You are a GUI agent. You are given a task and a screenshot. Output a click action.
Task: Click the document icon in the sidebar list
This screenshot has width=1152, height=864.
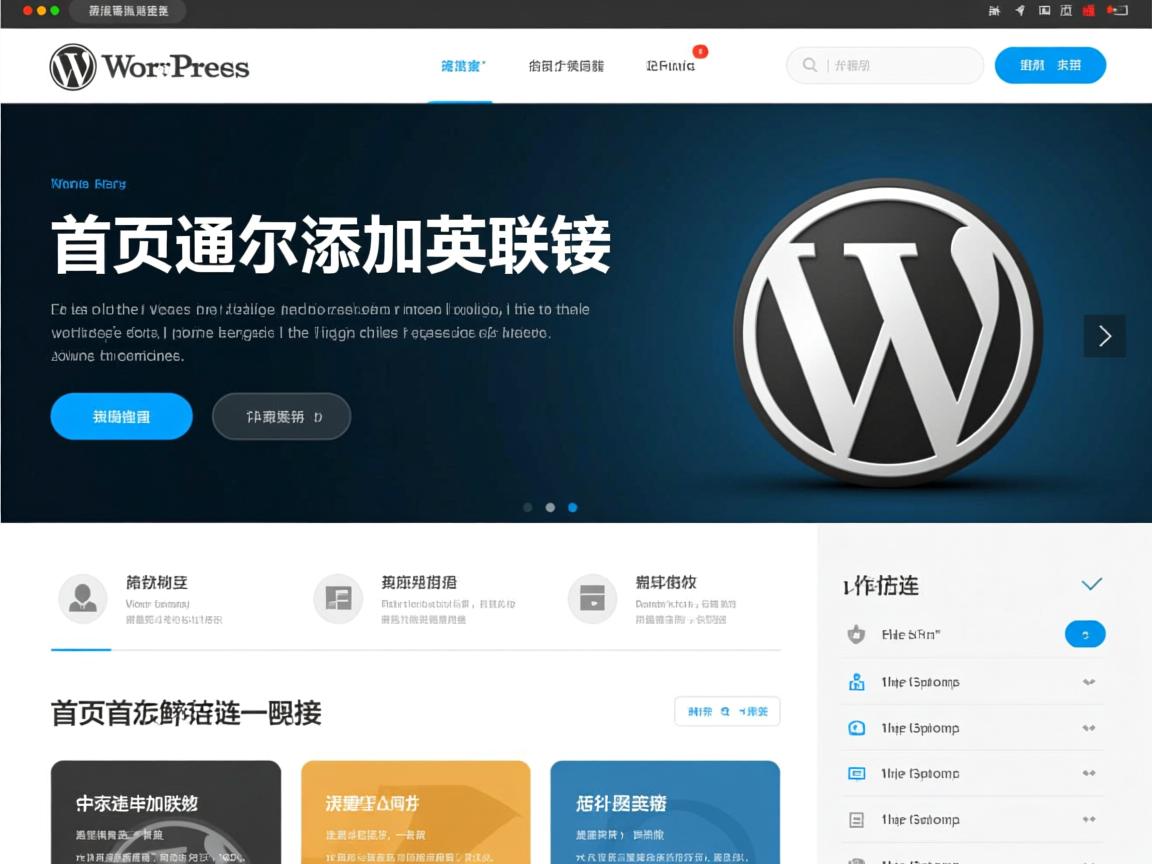(856, 820)
